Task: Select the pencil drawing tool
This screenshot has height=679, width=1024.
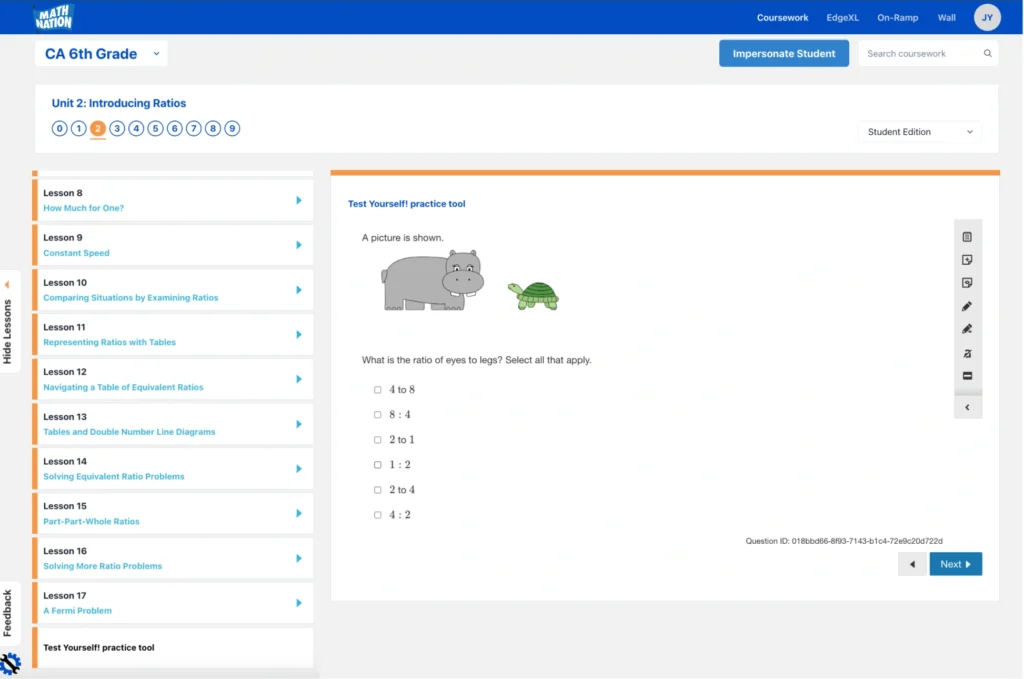Action: [967, 307]
